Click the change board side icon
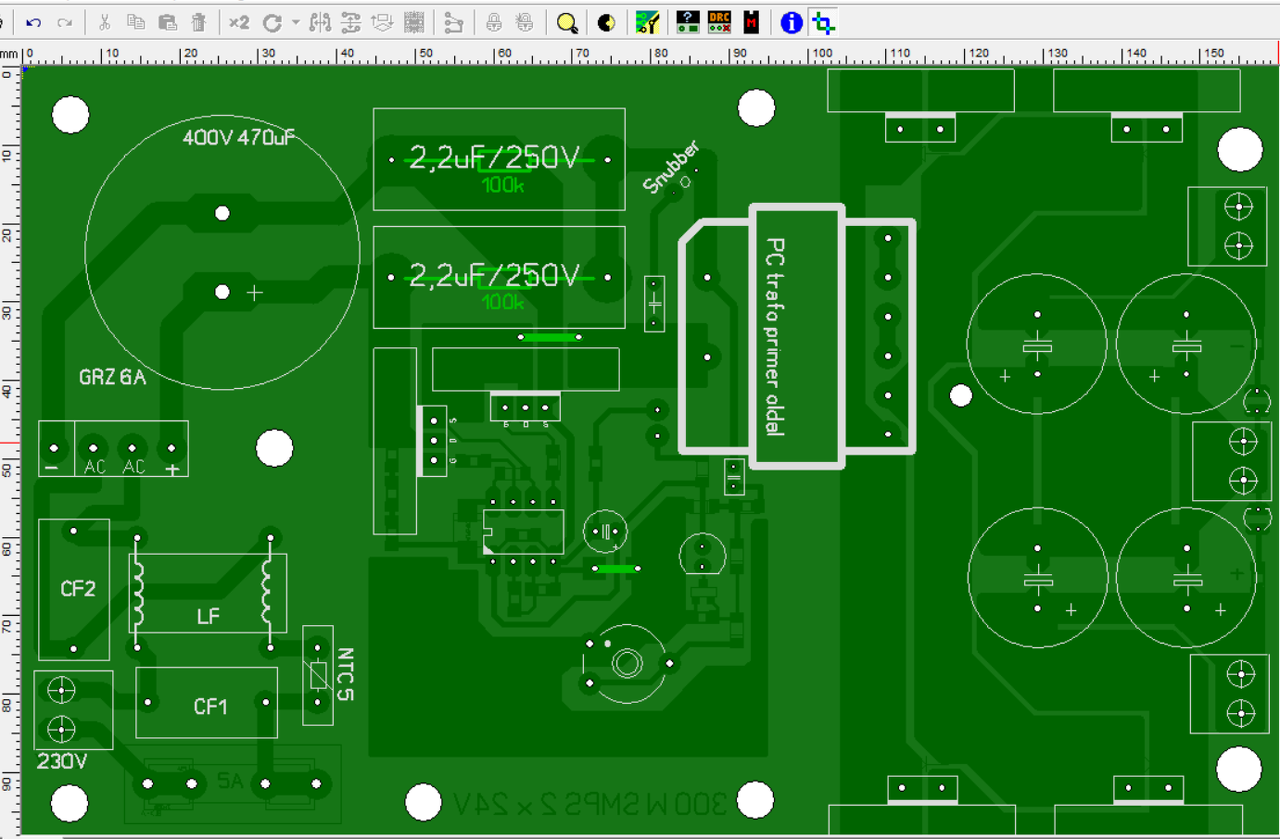1280x839 pixels. (382, 22)
